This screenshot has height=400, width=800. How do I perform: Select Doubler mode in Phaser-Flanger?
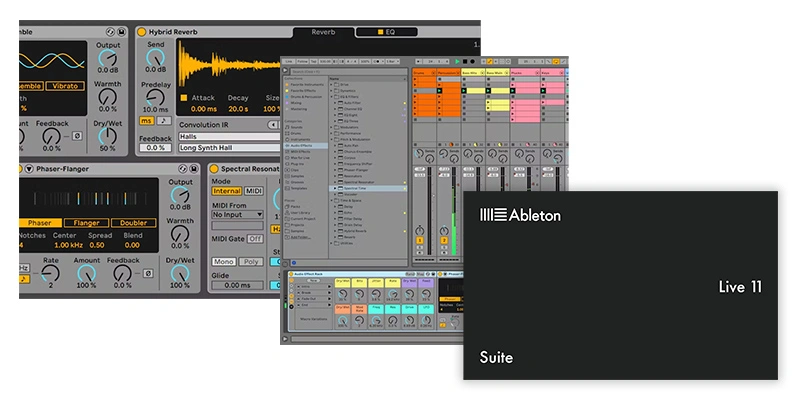click(x=133, y=223)
